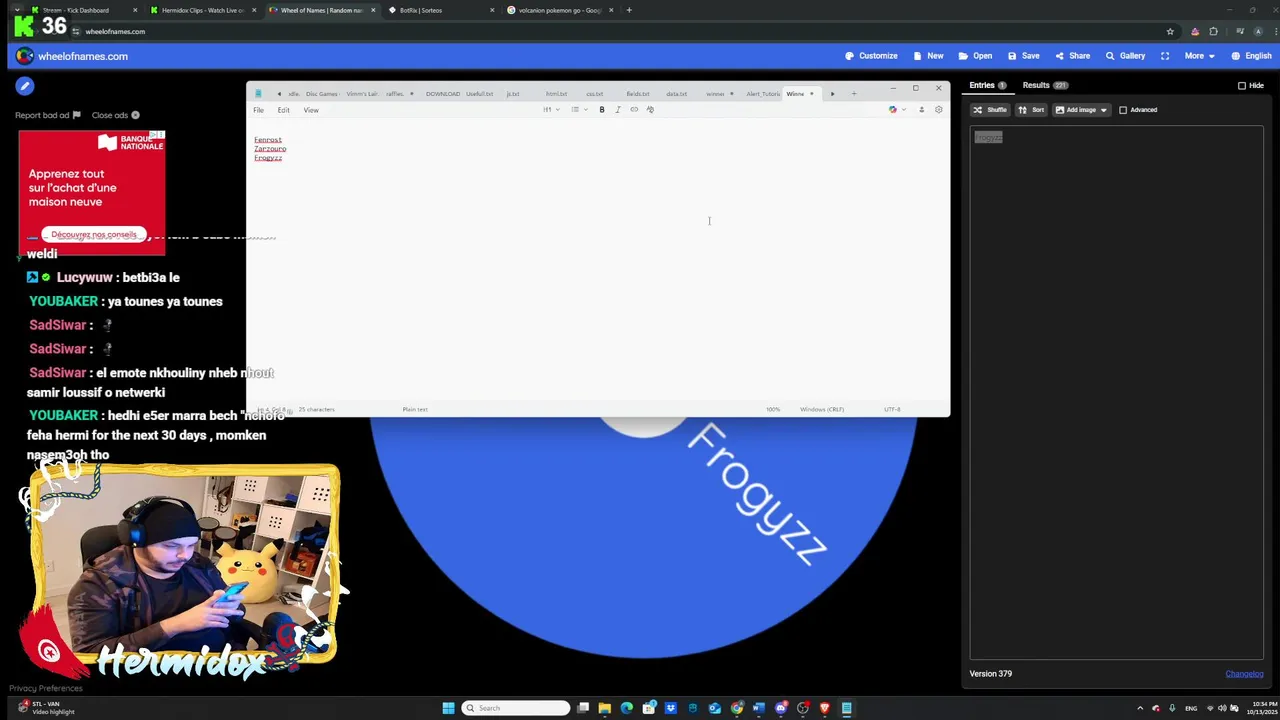Open Privacy Preferences
The image size is (1280, 720).
pos(46,688)
